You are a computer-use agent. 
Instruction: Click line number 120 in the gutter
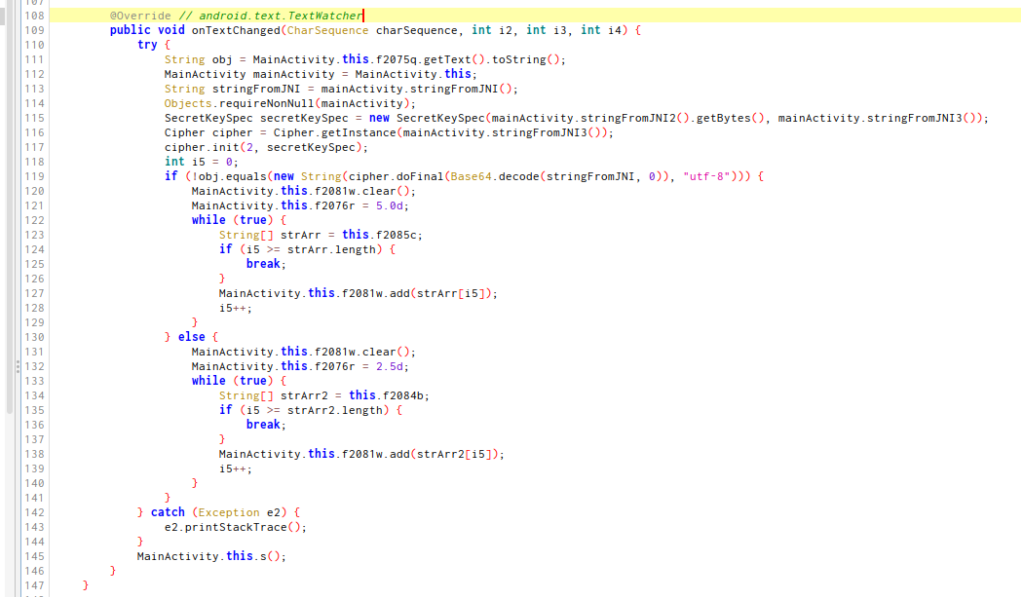(x=35, y=191)
